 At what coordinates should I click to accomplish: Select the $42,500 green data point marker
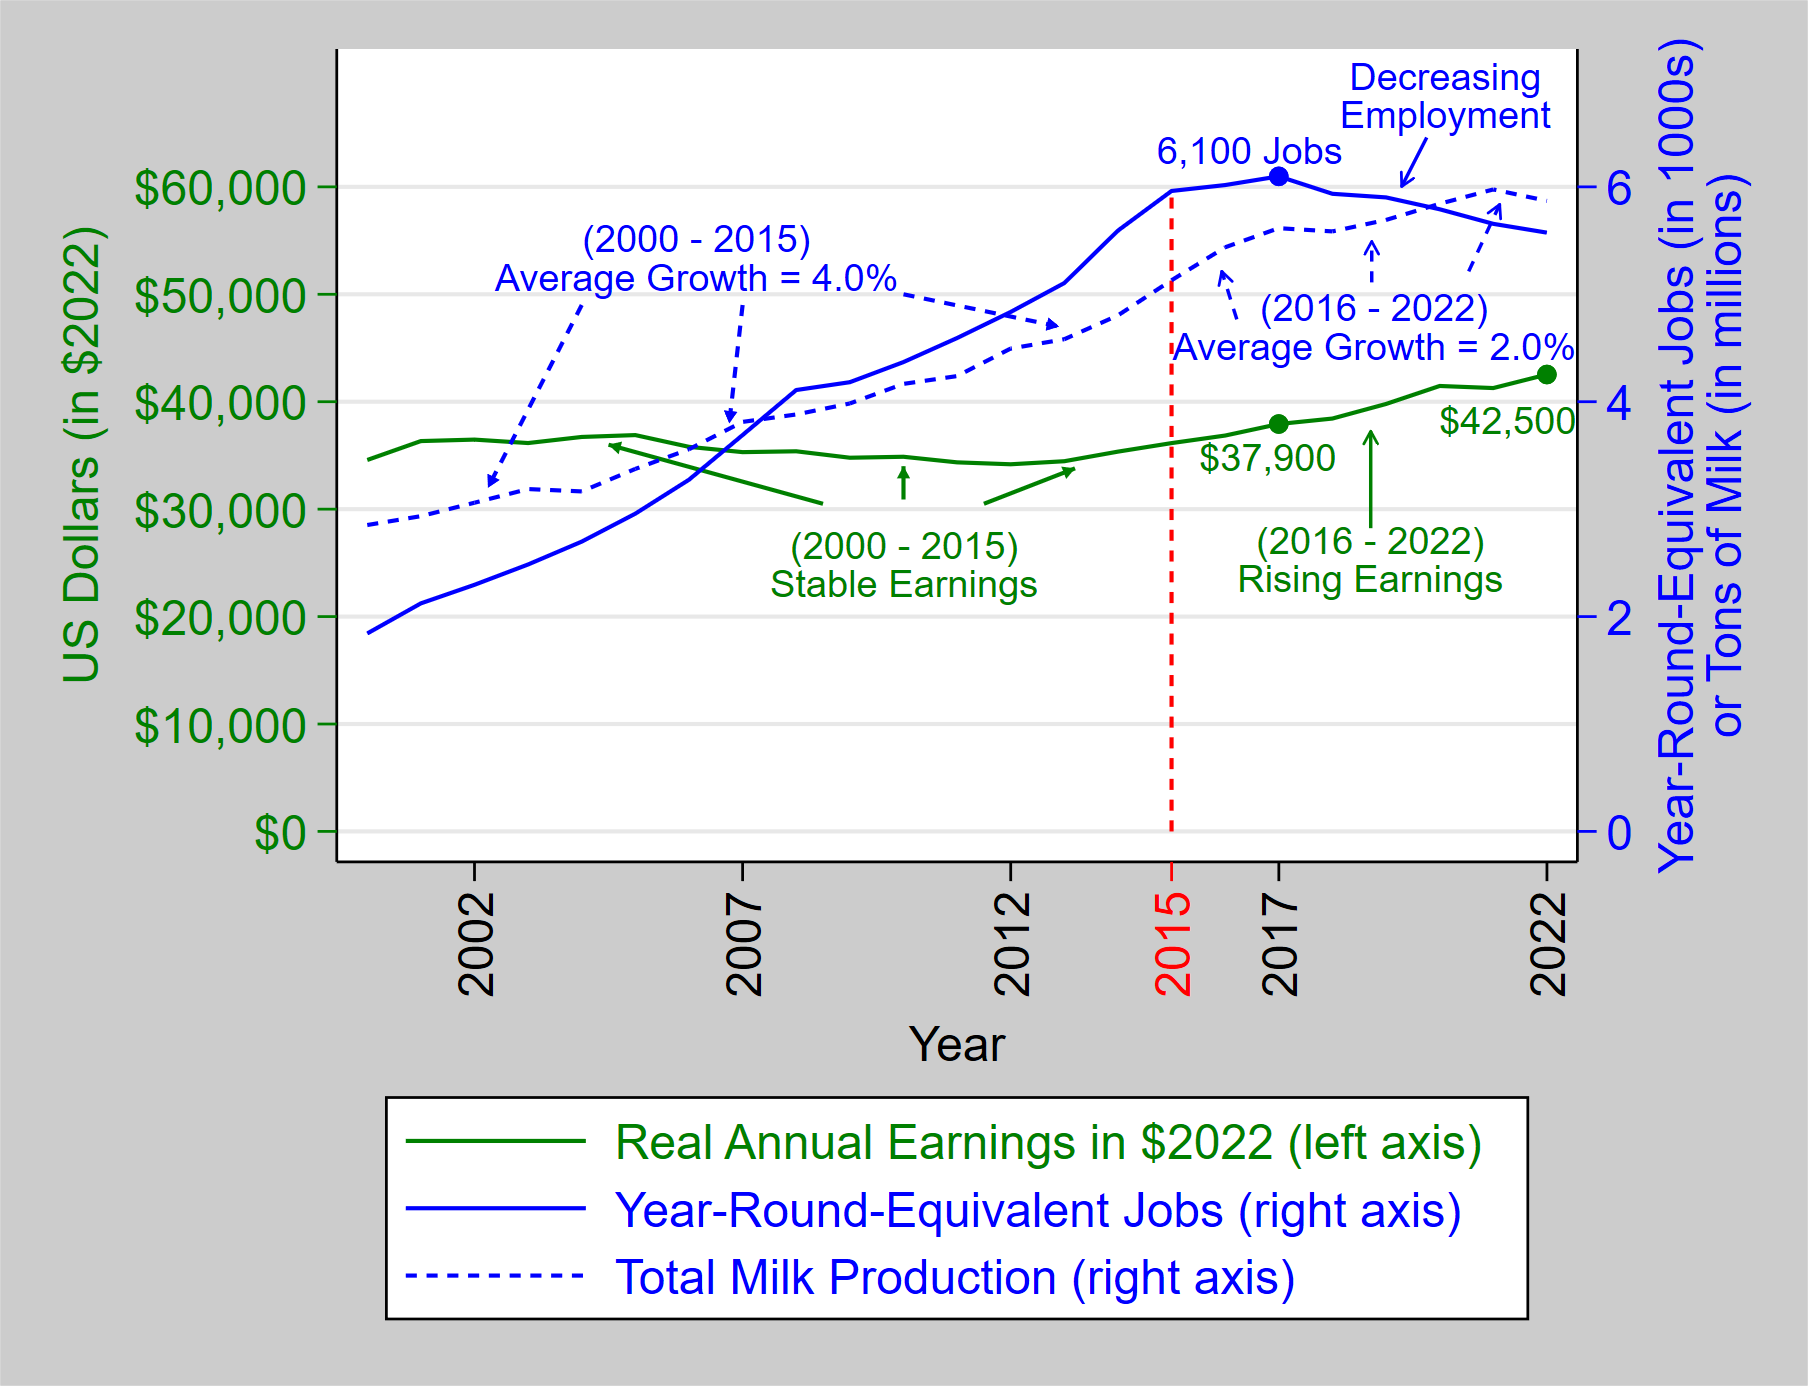[x=1545, y=374]
